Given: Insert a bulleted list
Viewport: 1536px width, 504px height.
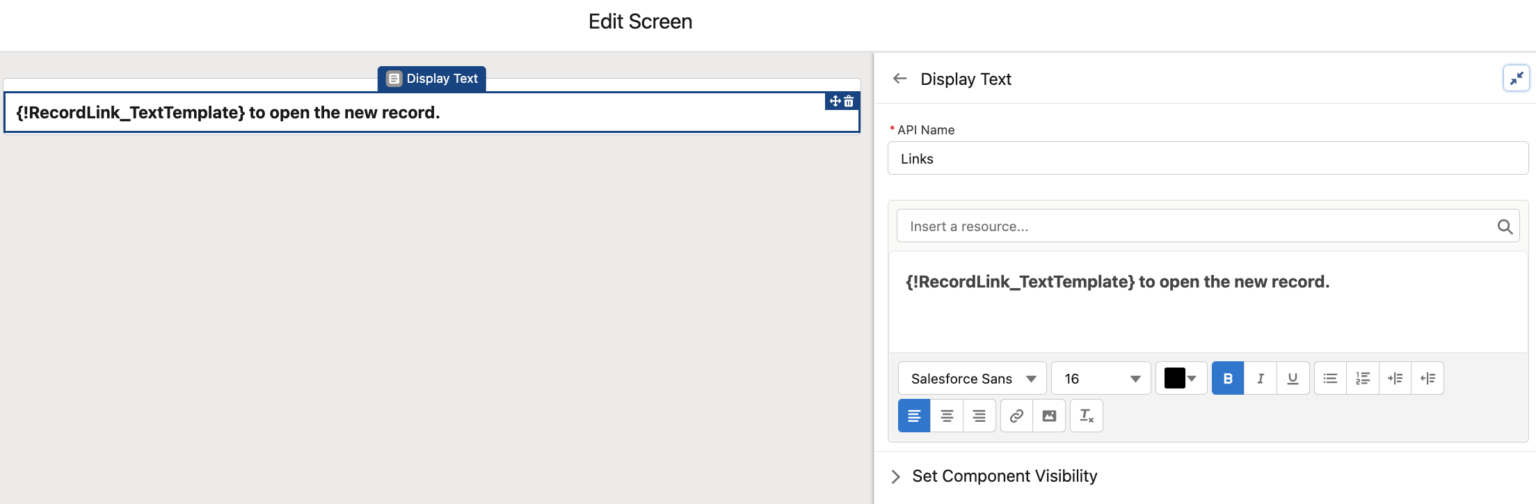Looking at the screenshot, I should (x=1330, y=378).
